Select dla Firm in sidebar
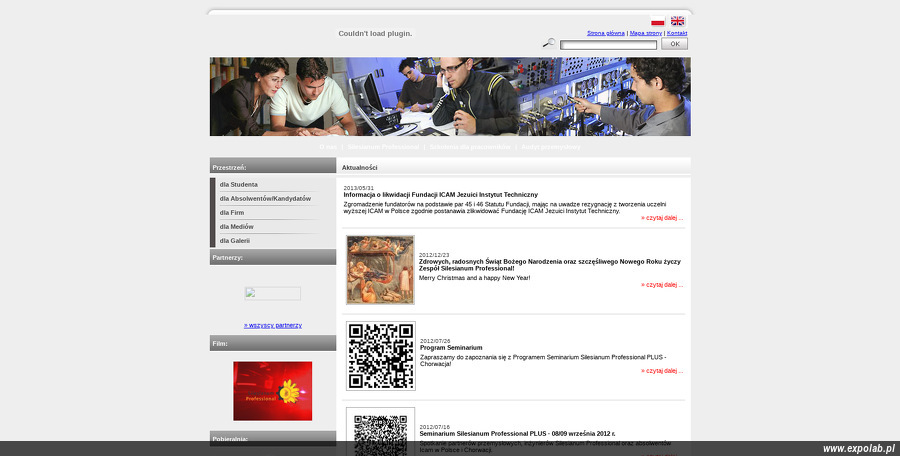This screenshot has width=900, height=456. 232,212
